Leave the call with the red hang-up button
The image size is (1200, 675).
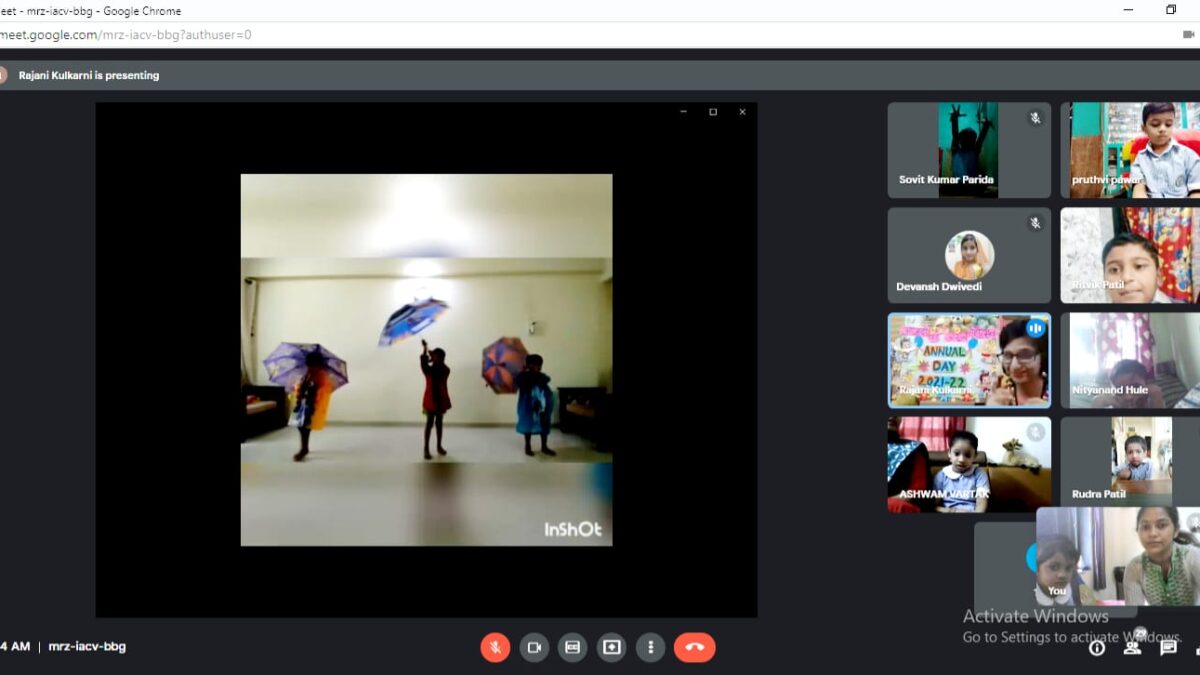click(695, 647)
